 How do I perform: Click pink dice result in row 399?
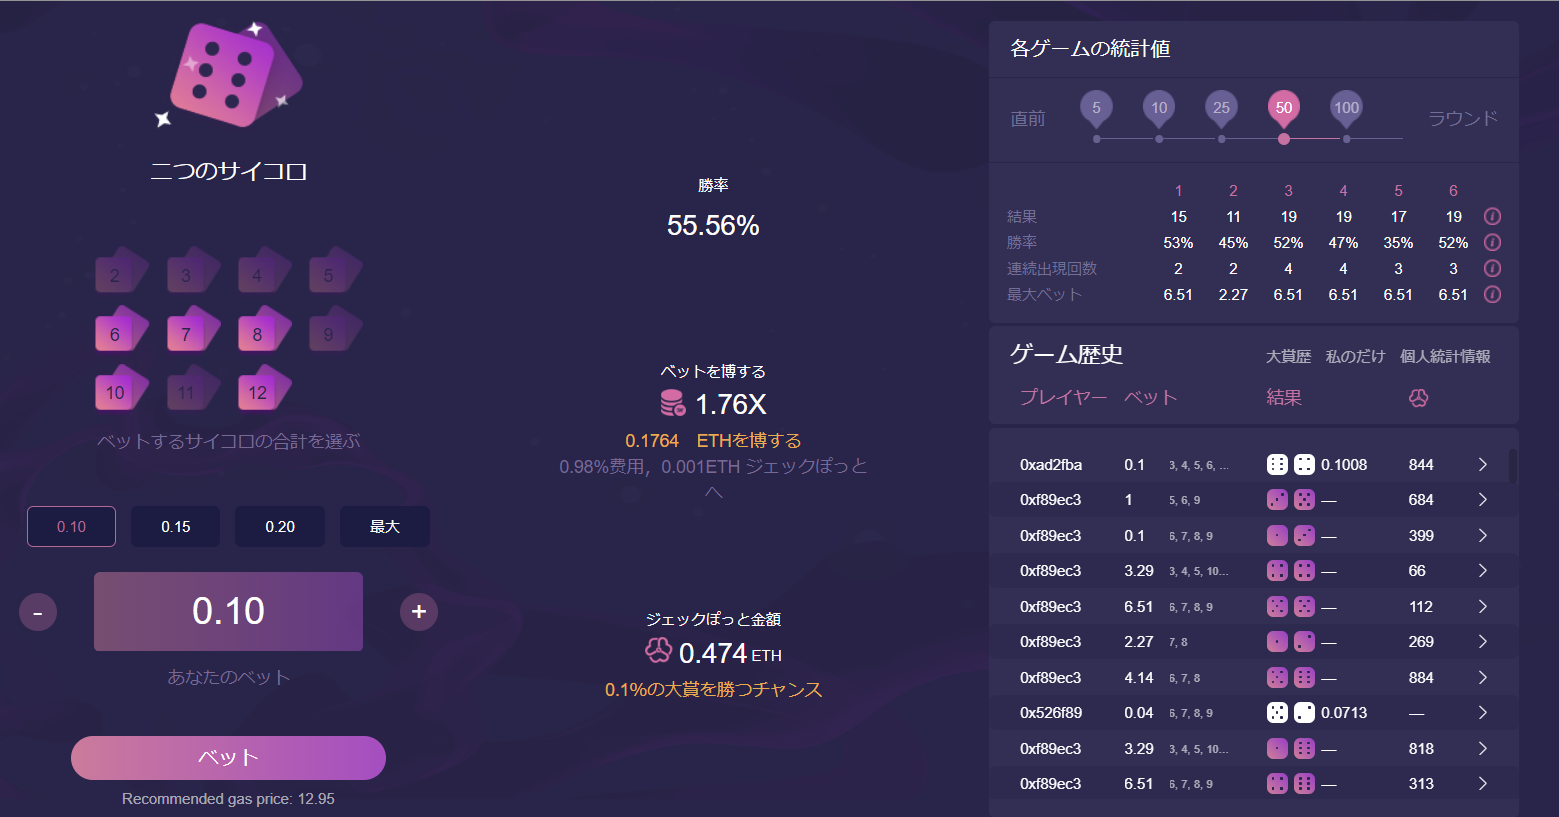[1291, 535]
